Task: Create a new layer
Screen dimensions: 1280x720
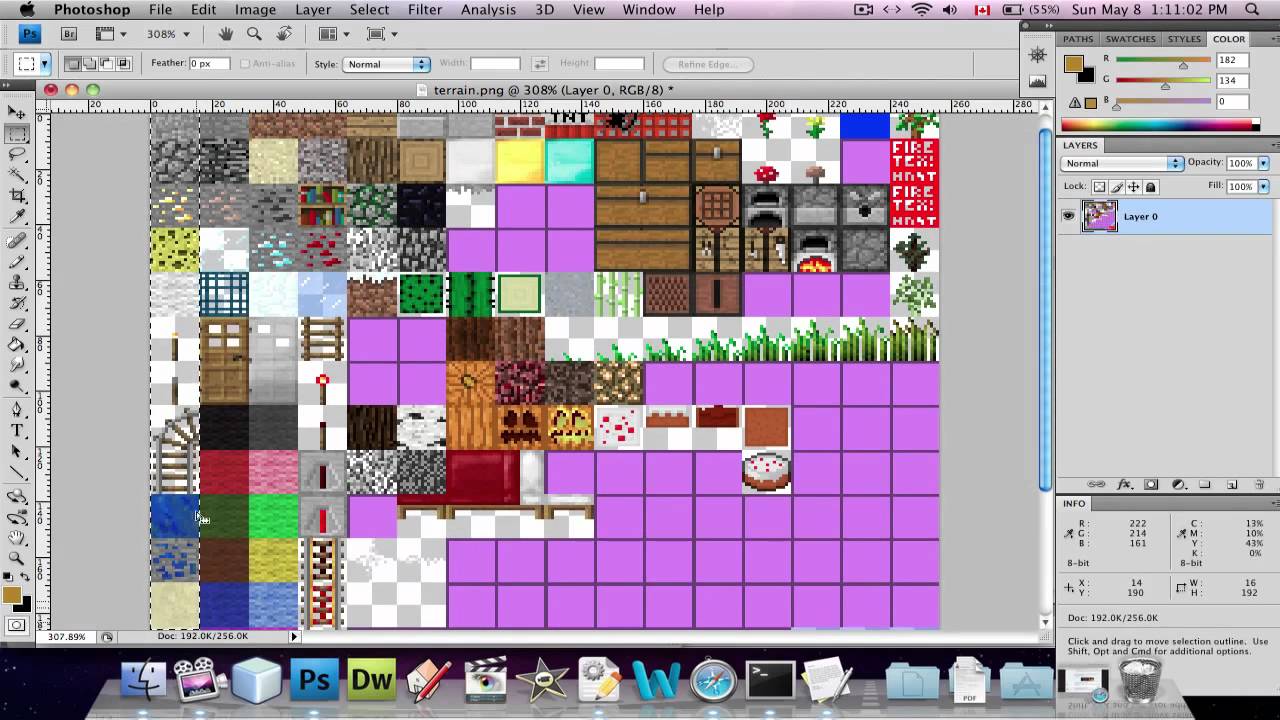Action: 1232,484
